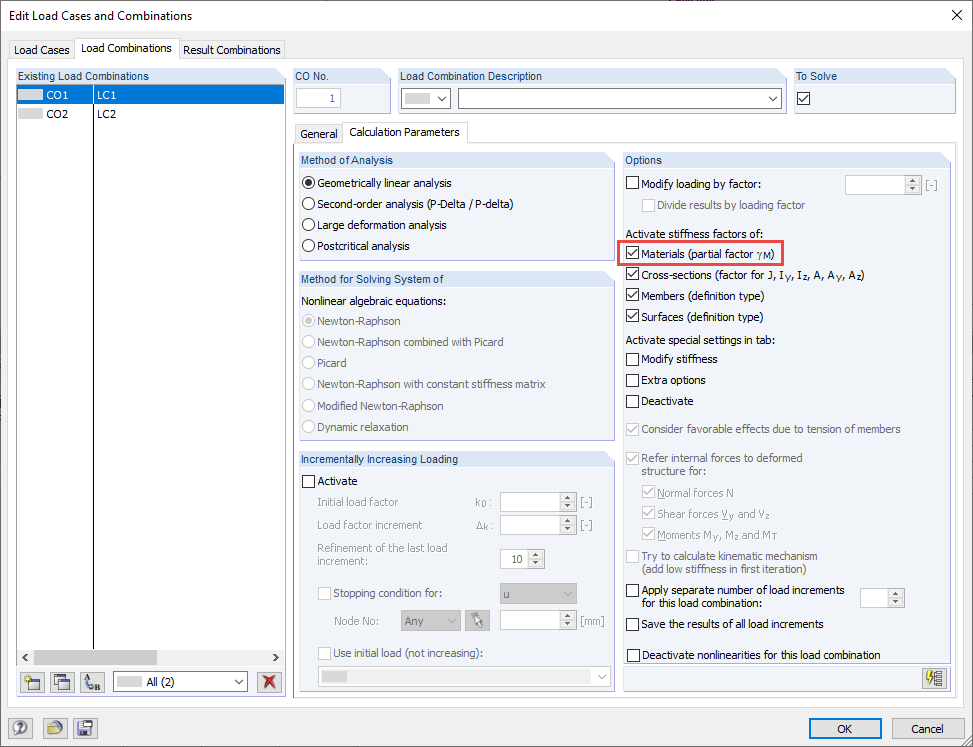
Task: Create a new load combination icon
Action: pyautogui.click(x=31, y=682)
